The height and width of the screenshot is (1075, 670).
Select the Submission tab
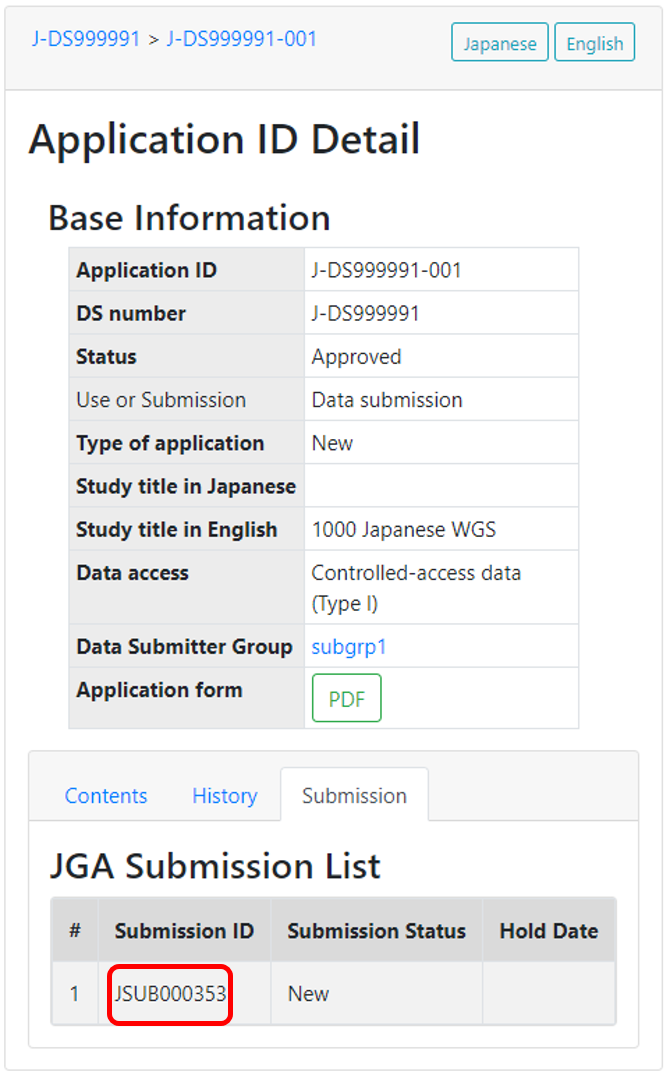(354, 796)
